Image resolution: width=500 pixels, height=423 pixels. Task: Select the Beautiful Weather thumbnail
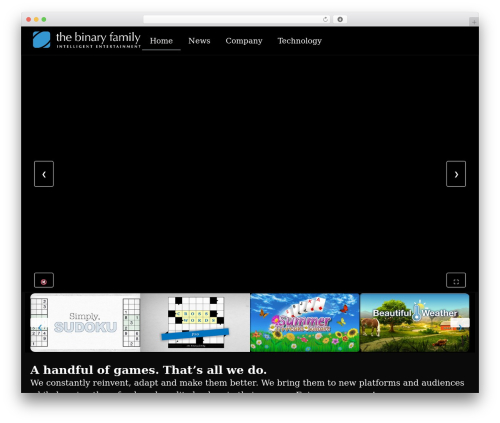pyautogui.click(x=415, y=322)
